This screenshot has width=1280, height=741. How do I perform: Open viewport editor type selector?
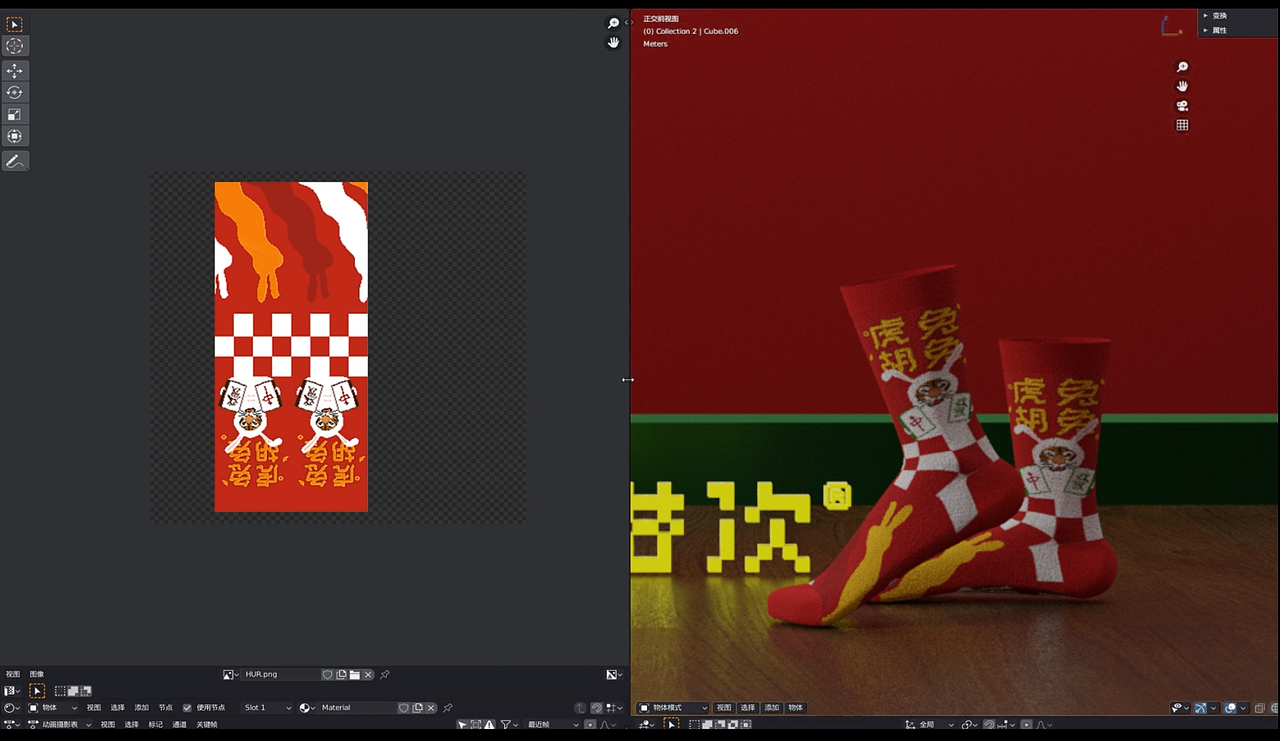click(645, 724)
